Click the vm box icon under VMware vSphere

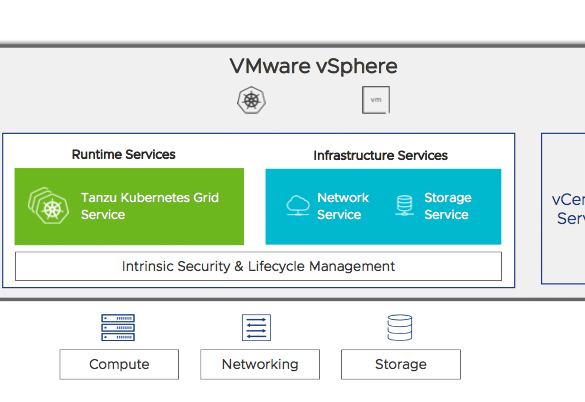coord(376,100)
